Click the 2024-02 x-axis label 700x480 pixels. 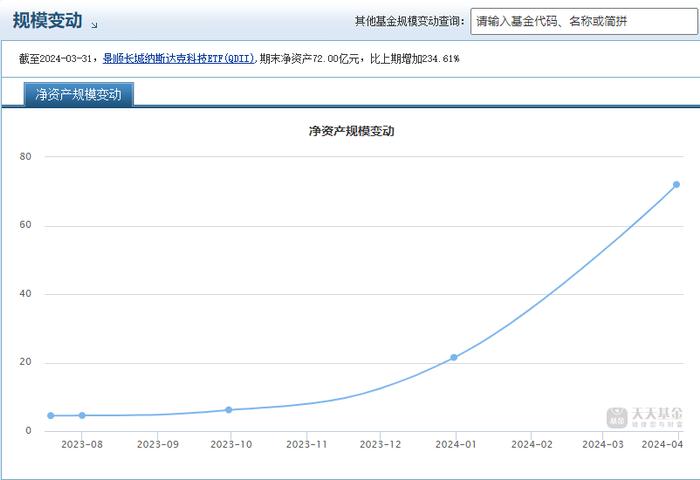click(532, 444)
